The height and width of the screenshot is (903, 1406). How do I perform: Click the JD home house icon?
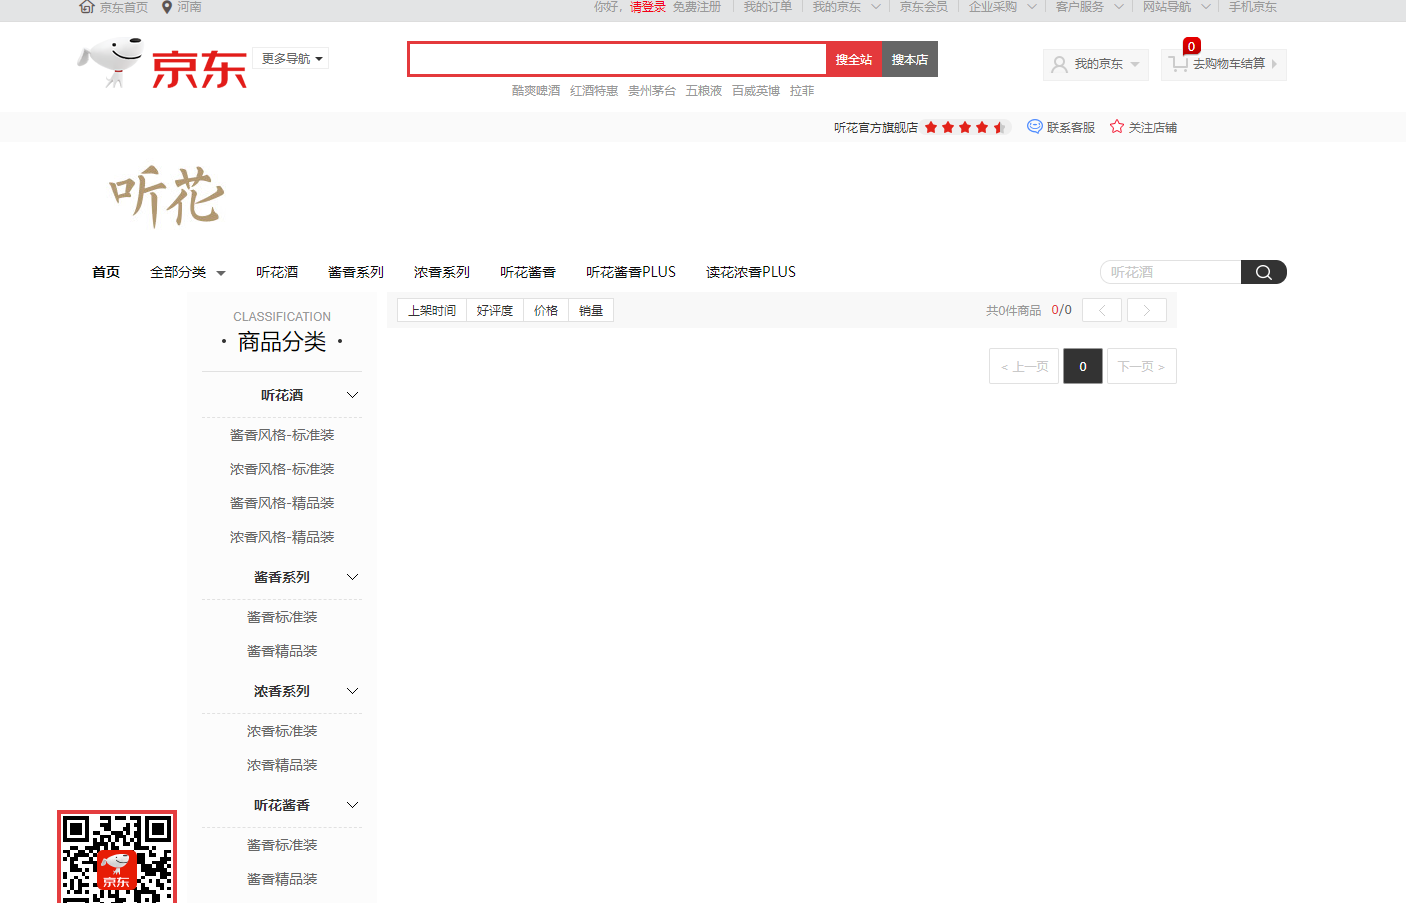[x=87, y=7]
